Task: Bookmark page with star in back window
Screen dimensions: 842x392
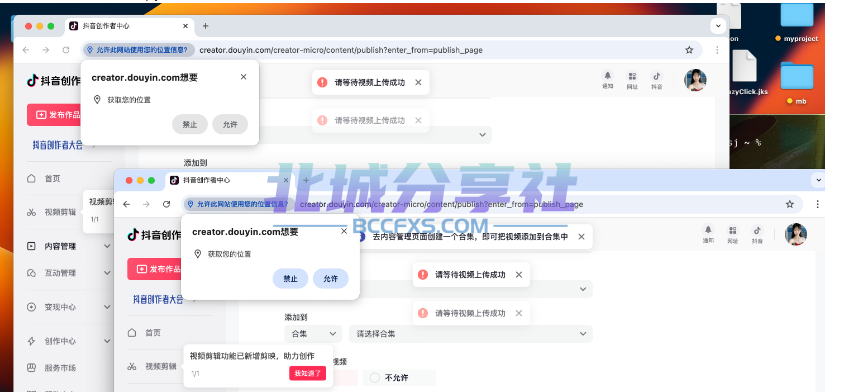Action: 689,50
